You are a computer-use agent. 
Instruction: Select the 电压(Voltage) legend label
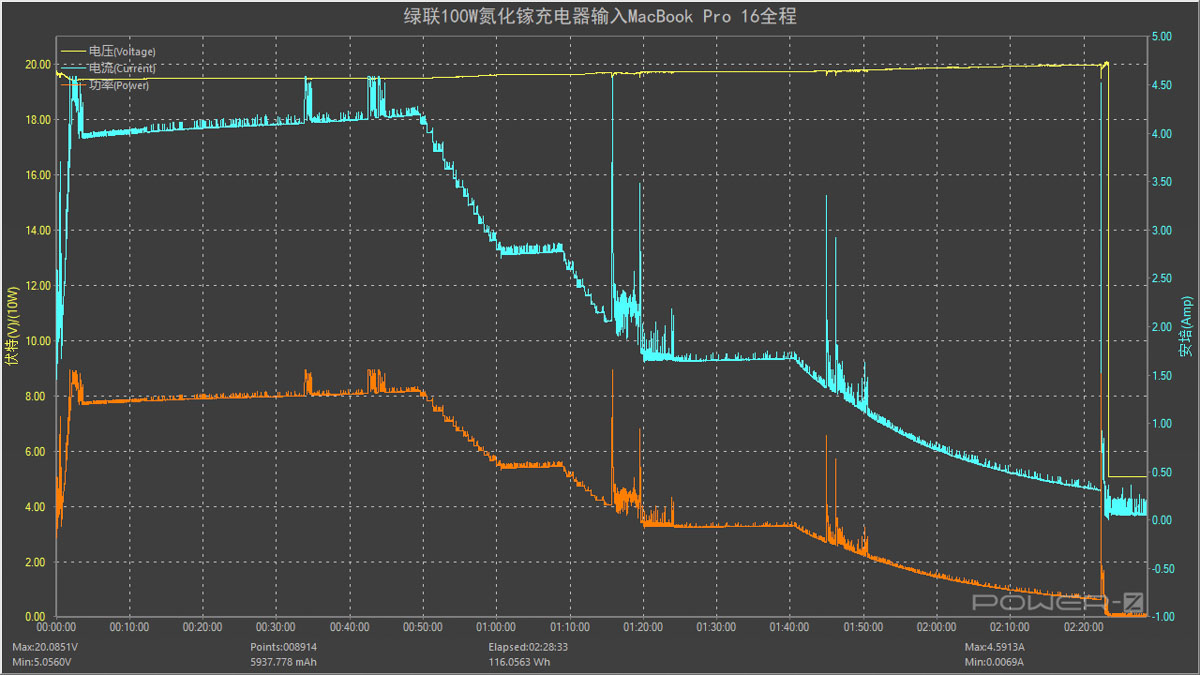(x=122, y=51)
